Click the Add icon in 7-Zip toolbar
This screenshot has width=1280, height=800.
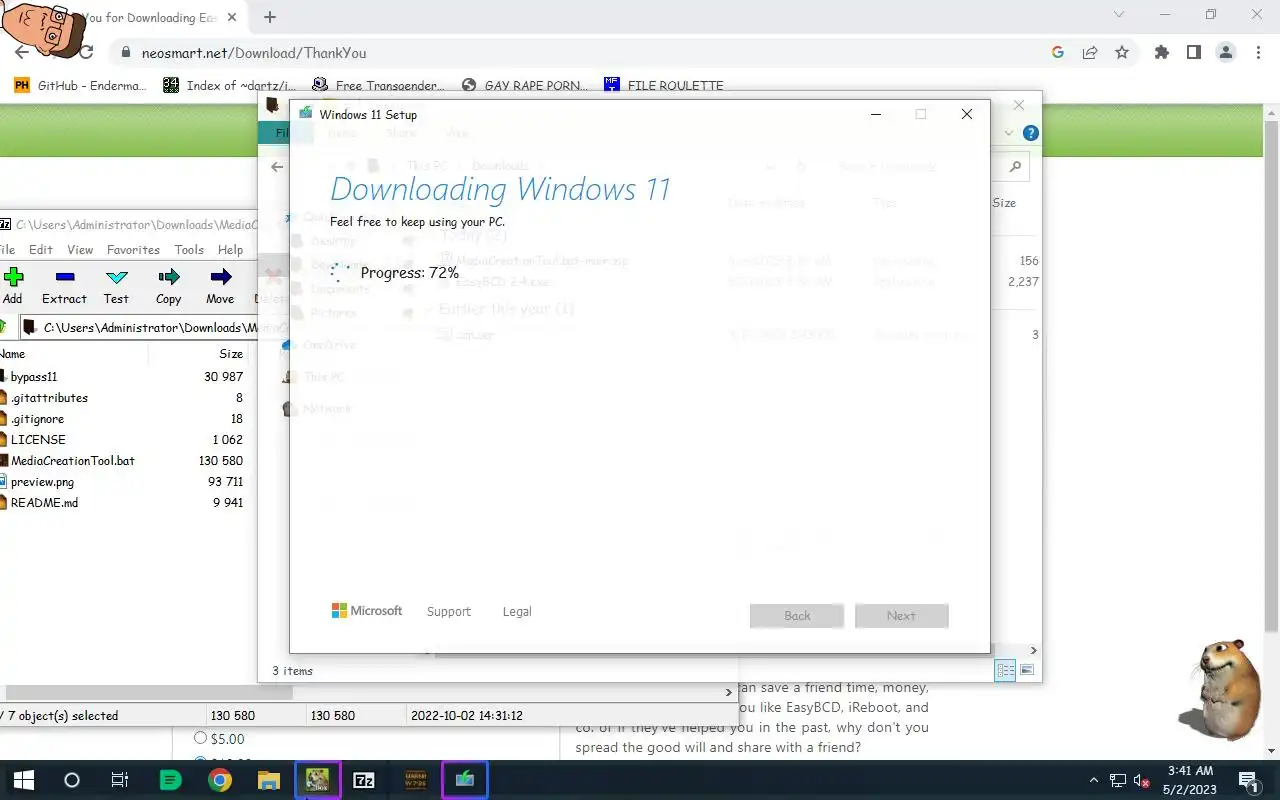coord(12,285)
